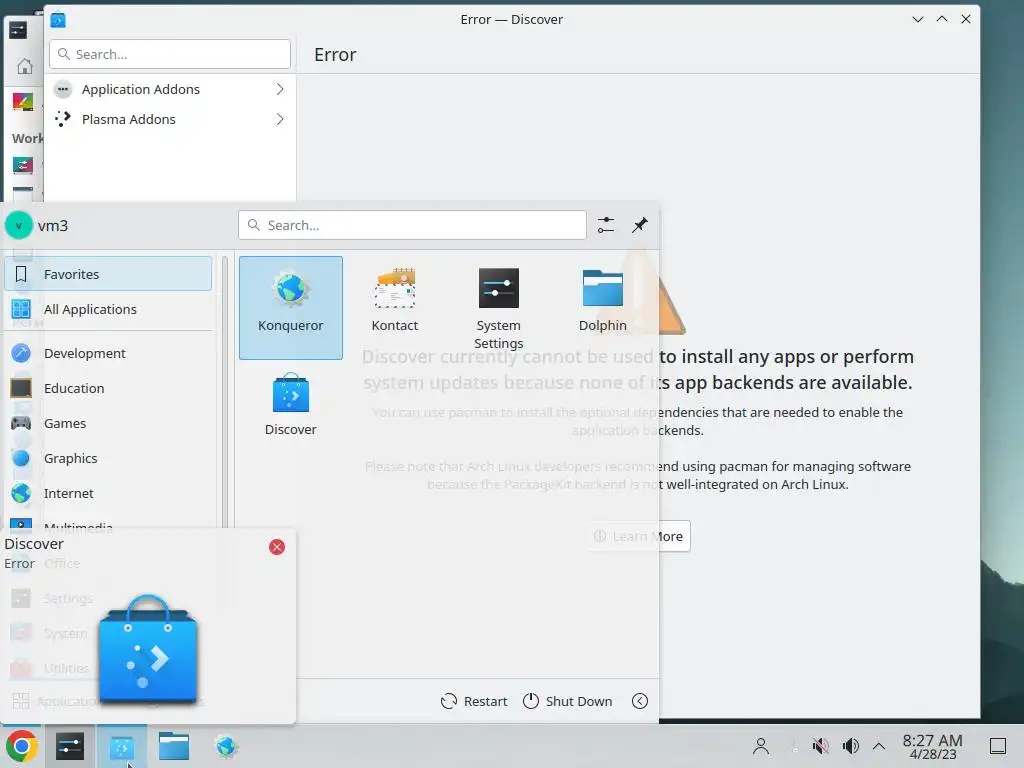This screenshot has height=768, width=1024.
Task: Click the Discover taskbar entry
Action: (x=122, y=746)
